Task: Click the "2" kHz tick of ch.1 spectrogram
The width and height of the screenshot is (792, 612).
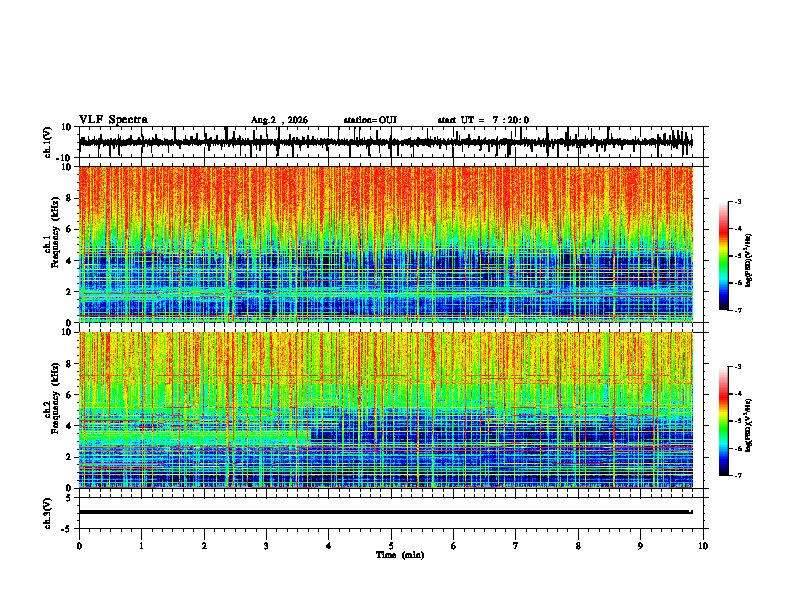Action: 69,292
